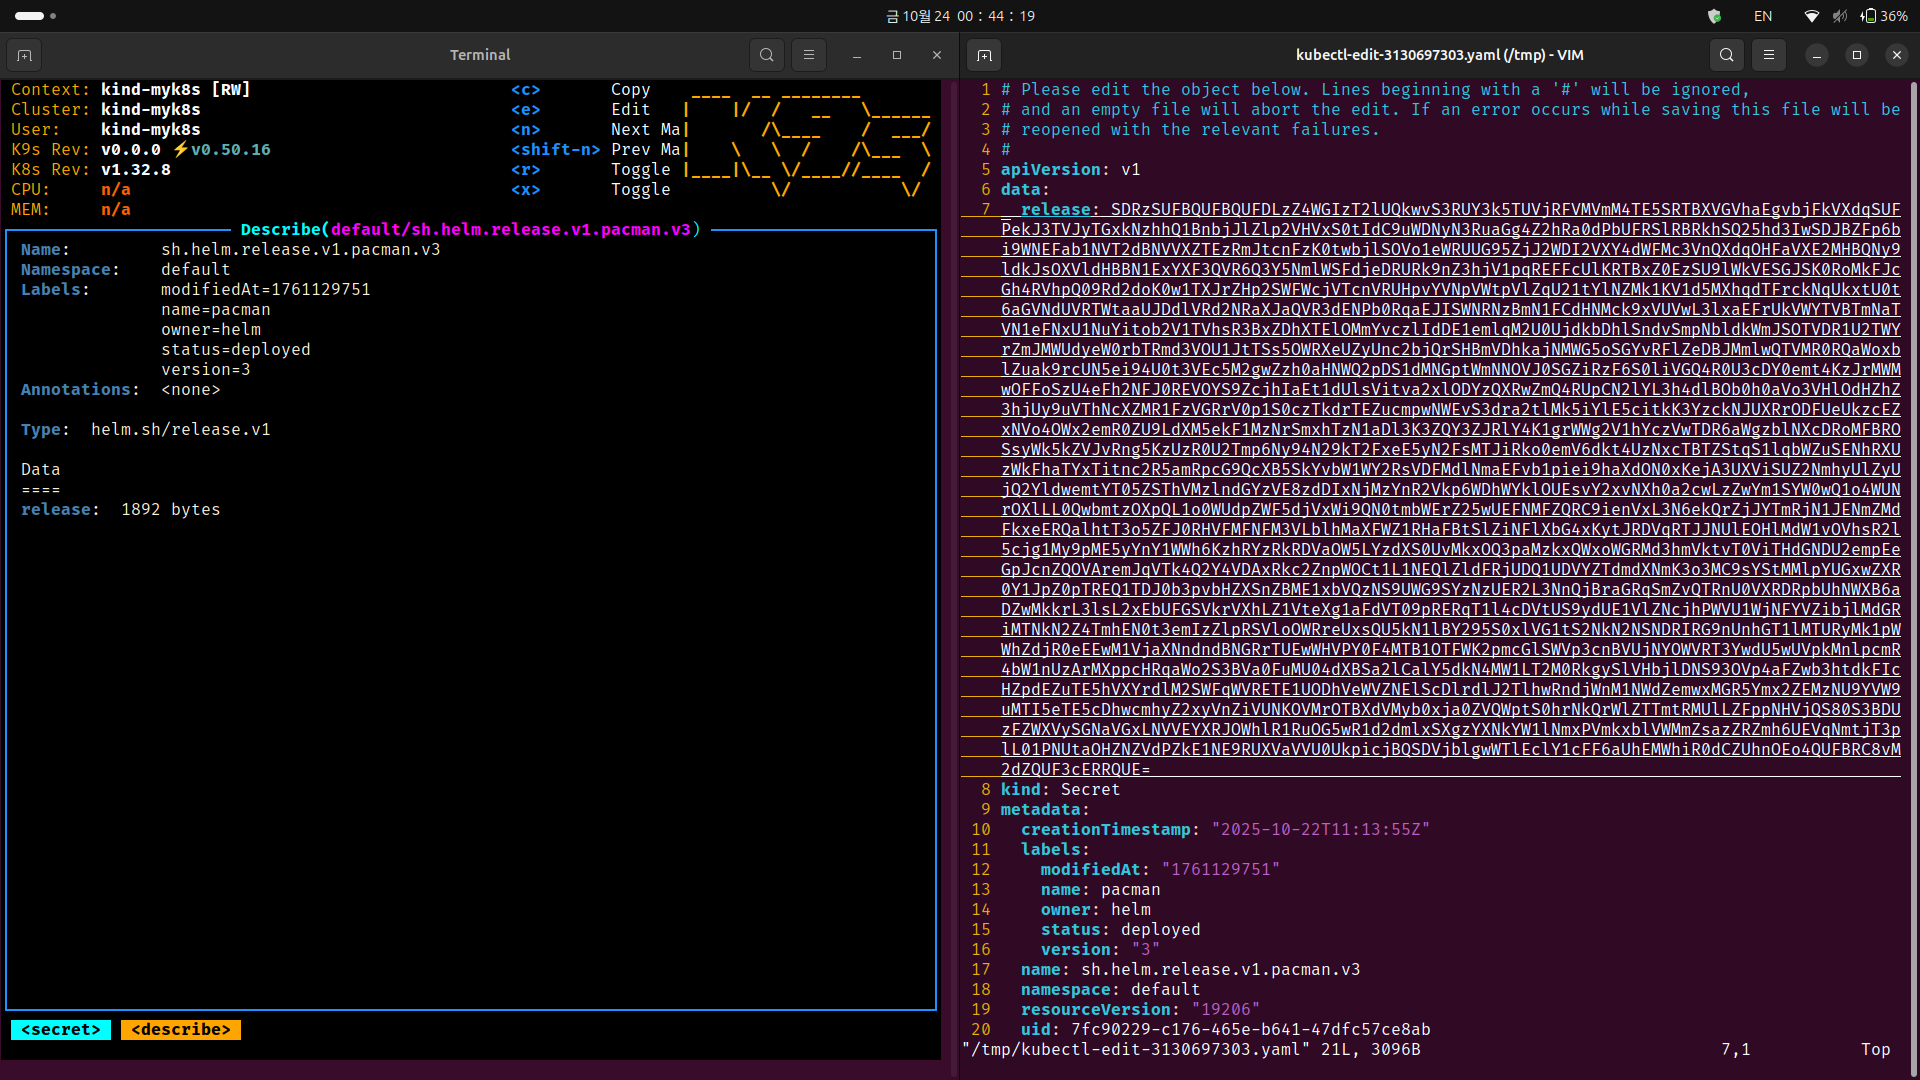Click the security shield tray icon
This screenshot has height=1080, width=1920.
pos(1714,16)
